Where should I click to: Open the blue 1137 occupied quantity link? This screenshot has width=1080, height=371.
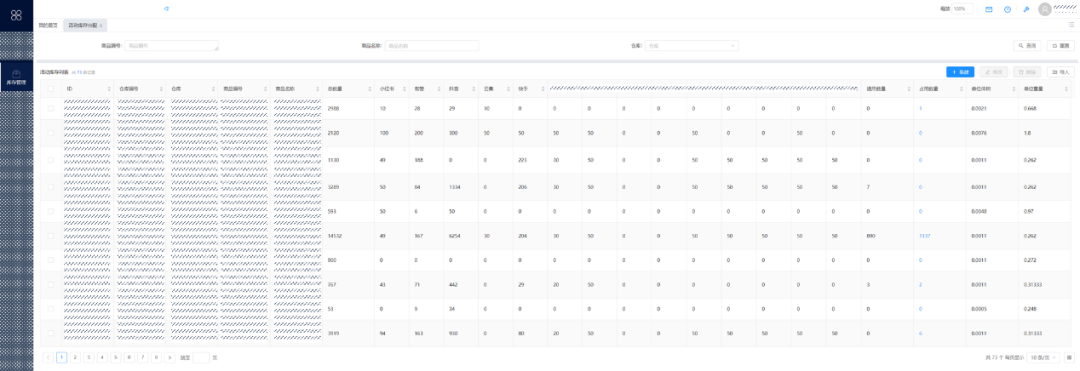(924, 235)
